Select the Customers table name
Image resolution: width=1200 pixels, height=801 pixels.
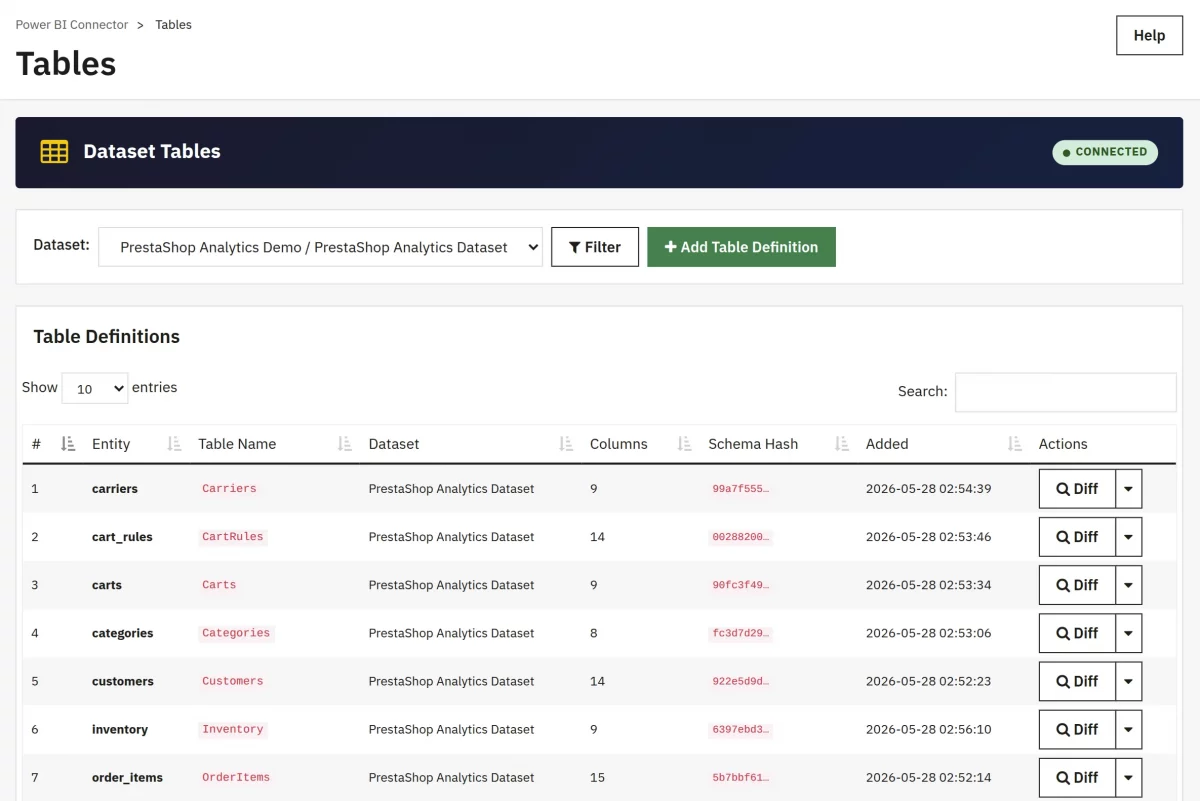click(233, 681)
